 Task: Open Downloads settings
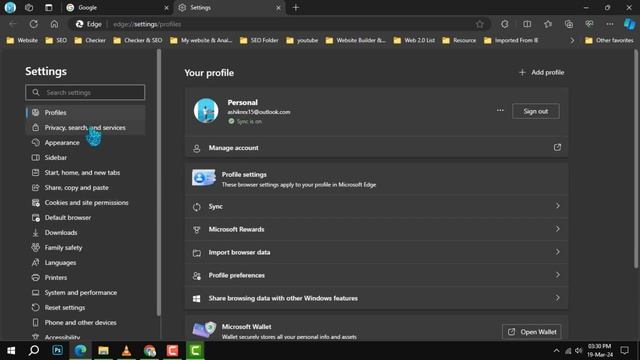point(85,232)
